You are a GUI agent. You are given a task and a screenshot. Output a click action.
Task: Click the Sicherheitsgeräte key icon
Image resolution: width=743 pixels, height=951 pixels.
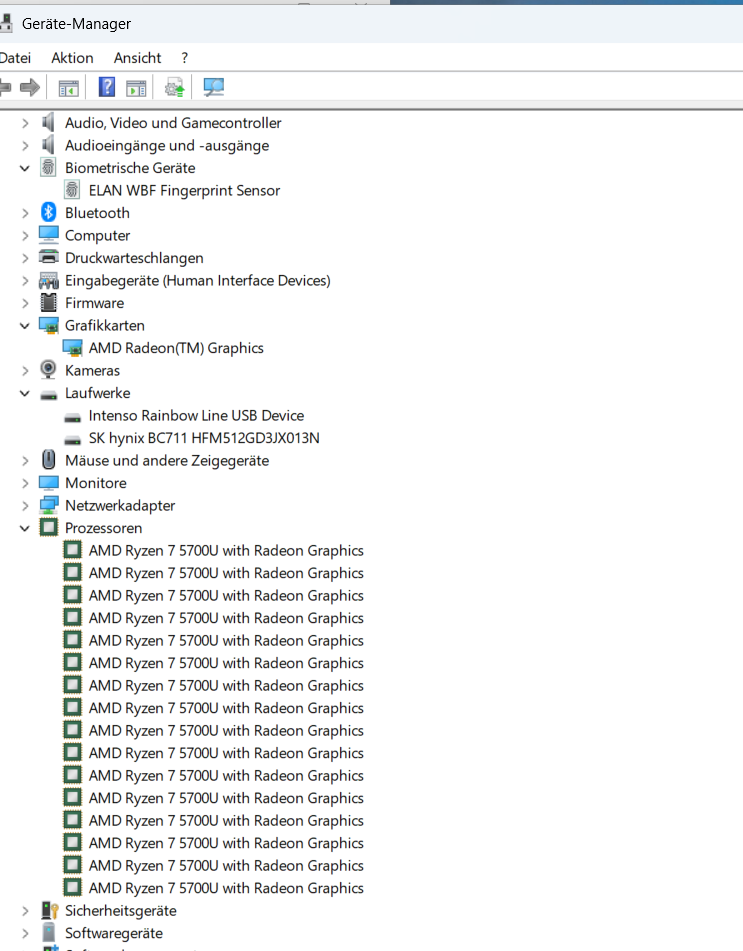[49, 910]
